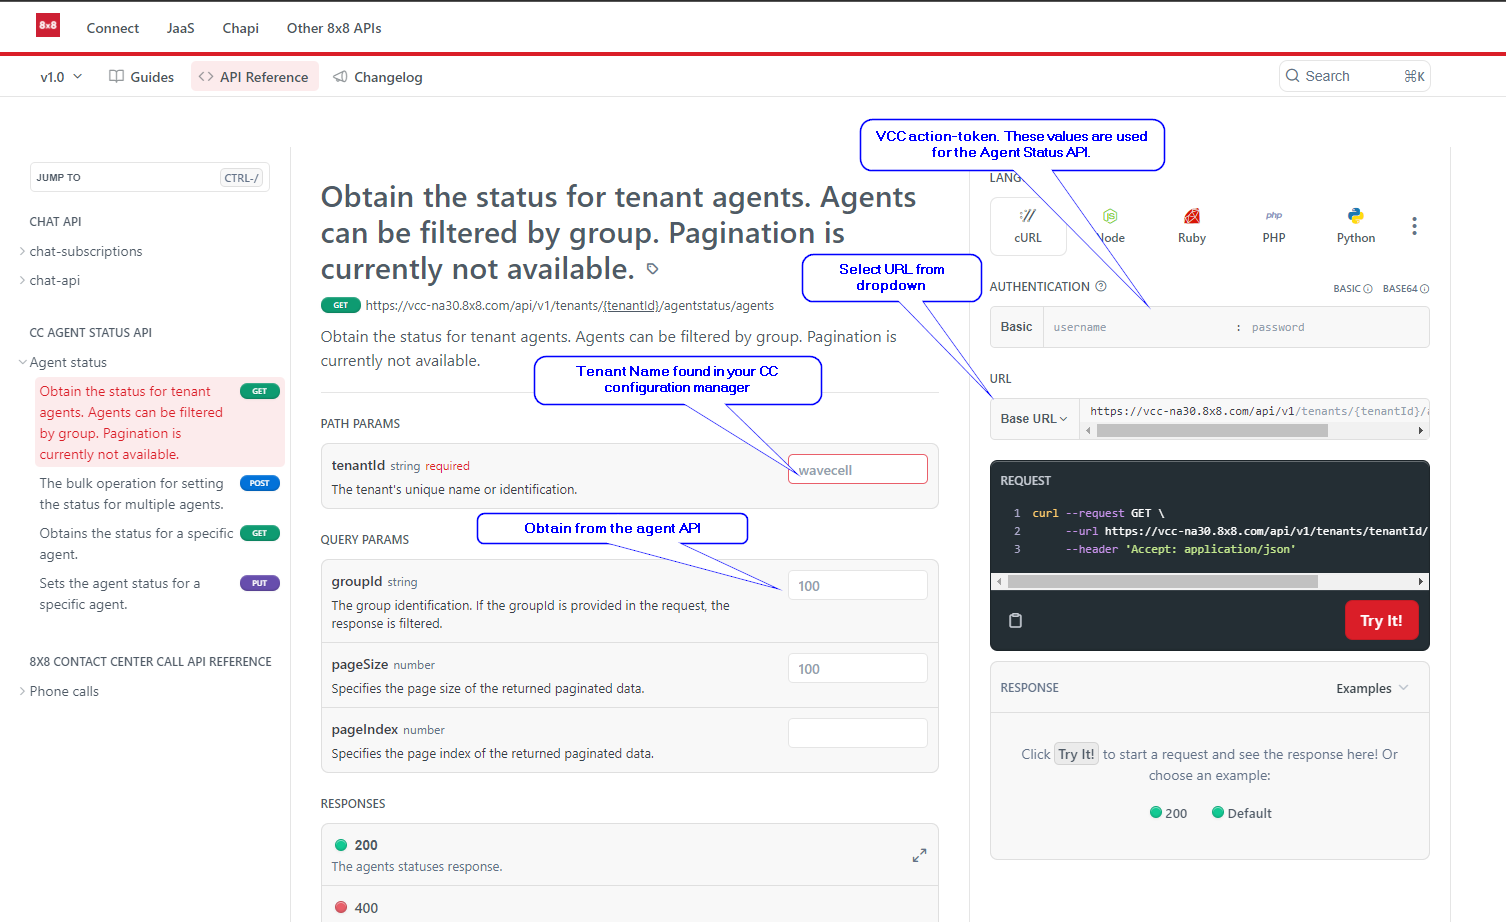Select Python as request language

(1356, 226)
